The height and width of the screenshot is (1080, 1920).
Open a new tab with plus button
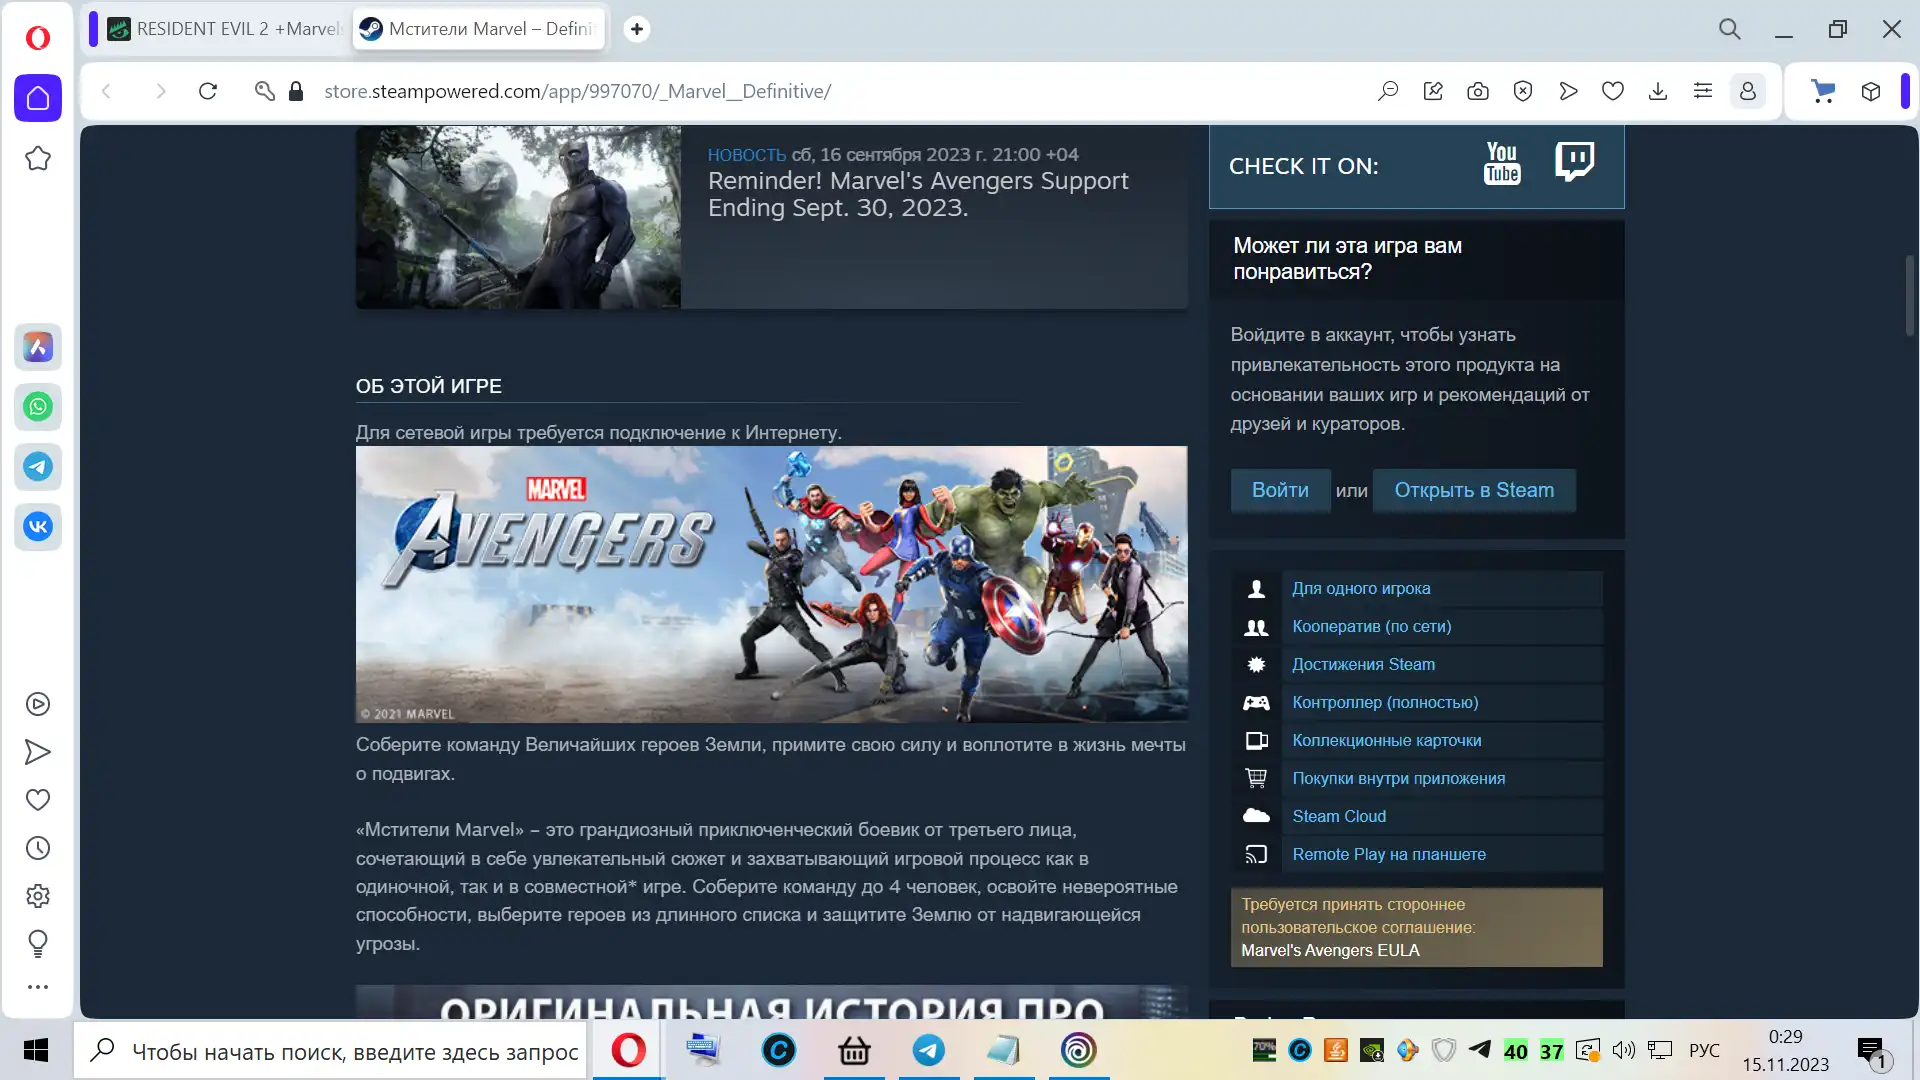coord(637,29)
